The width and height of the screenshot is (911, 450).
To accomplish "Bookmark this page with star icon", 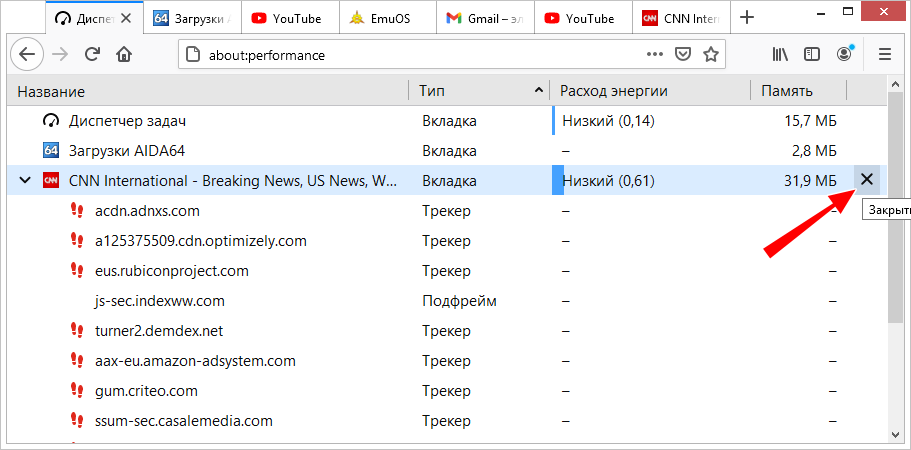I will tap(711, 55).
